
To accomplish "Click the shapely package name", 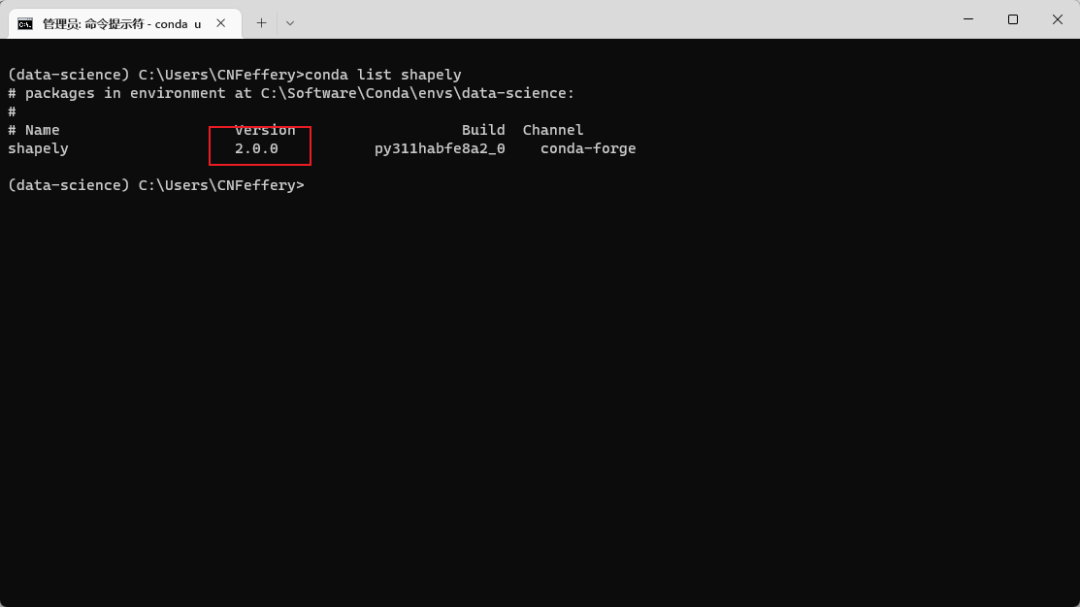I will pyautogui.click(x=37, y=147).
